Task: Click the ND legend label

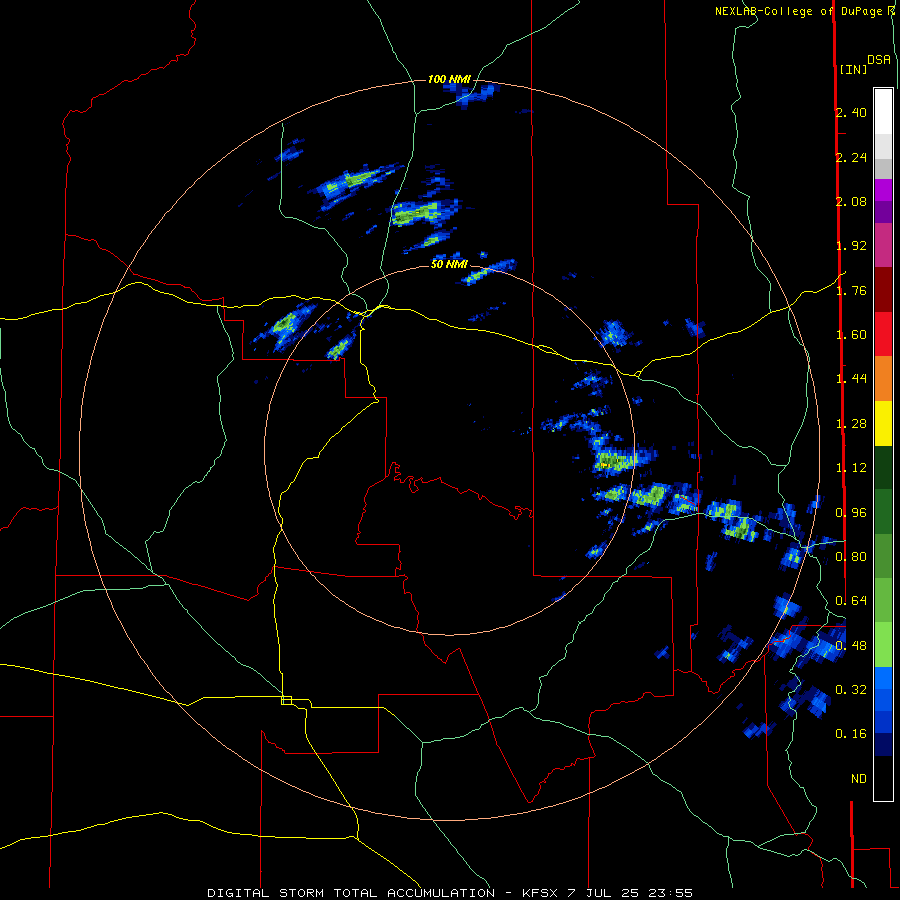Action: point(859,779)
